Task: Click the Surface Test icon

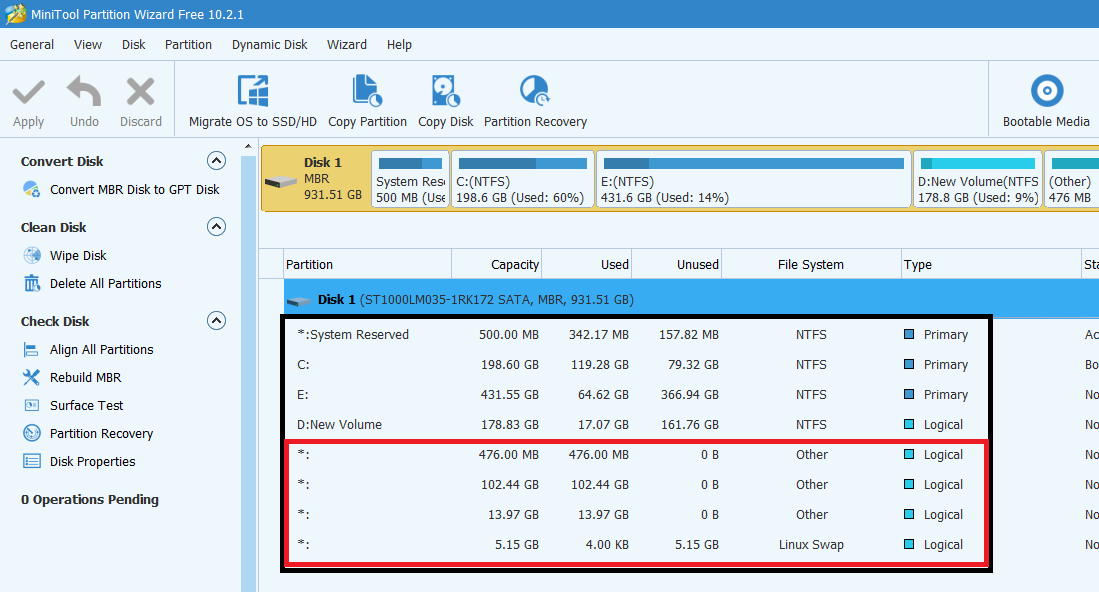Action: (x=32, y=405)
